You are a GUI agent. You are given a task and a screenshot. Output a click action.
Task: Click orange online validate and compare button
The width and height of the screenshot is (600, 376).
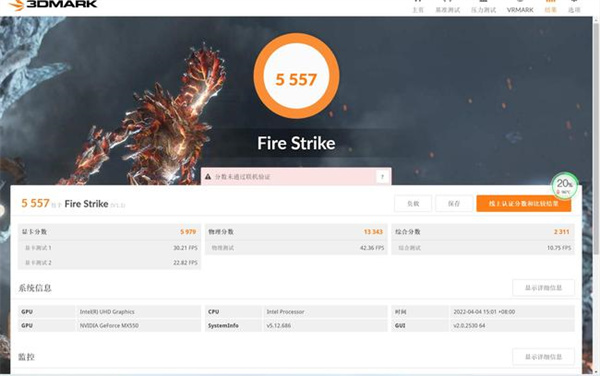click(x=523, y=203)
